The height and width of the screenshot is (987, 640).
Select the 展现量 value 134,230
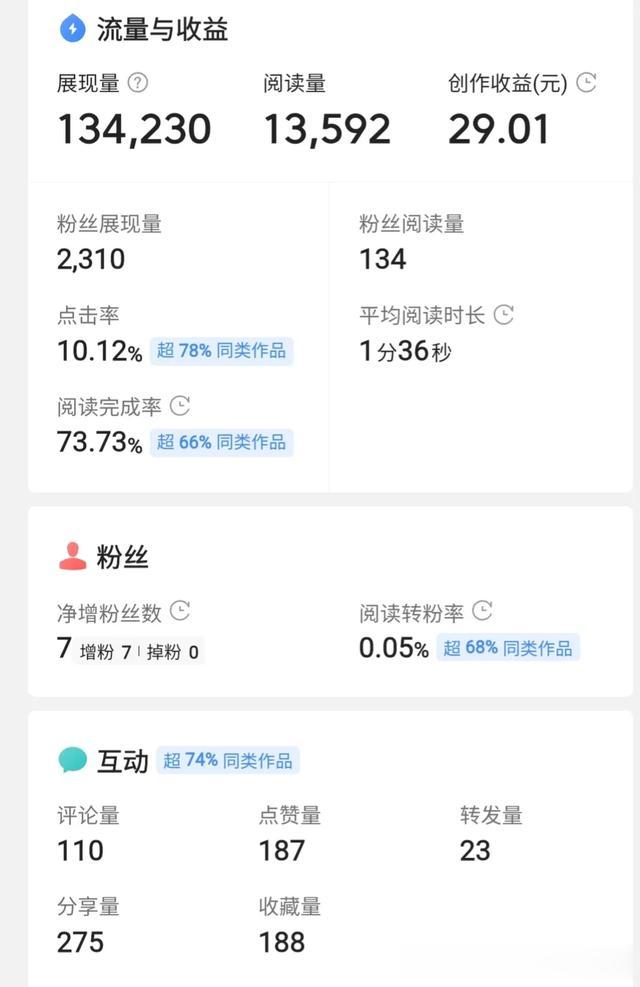coord(134,130)
